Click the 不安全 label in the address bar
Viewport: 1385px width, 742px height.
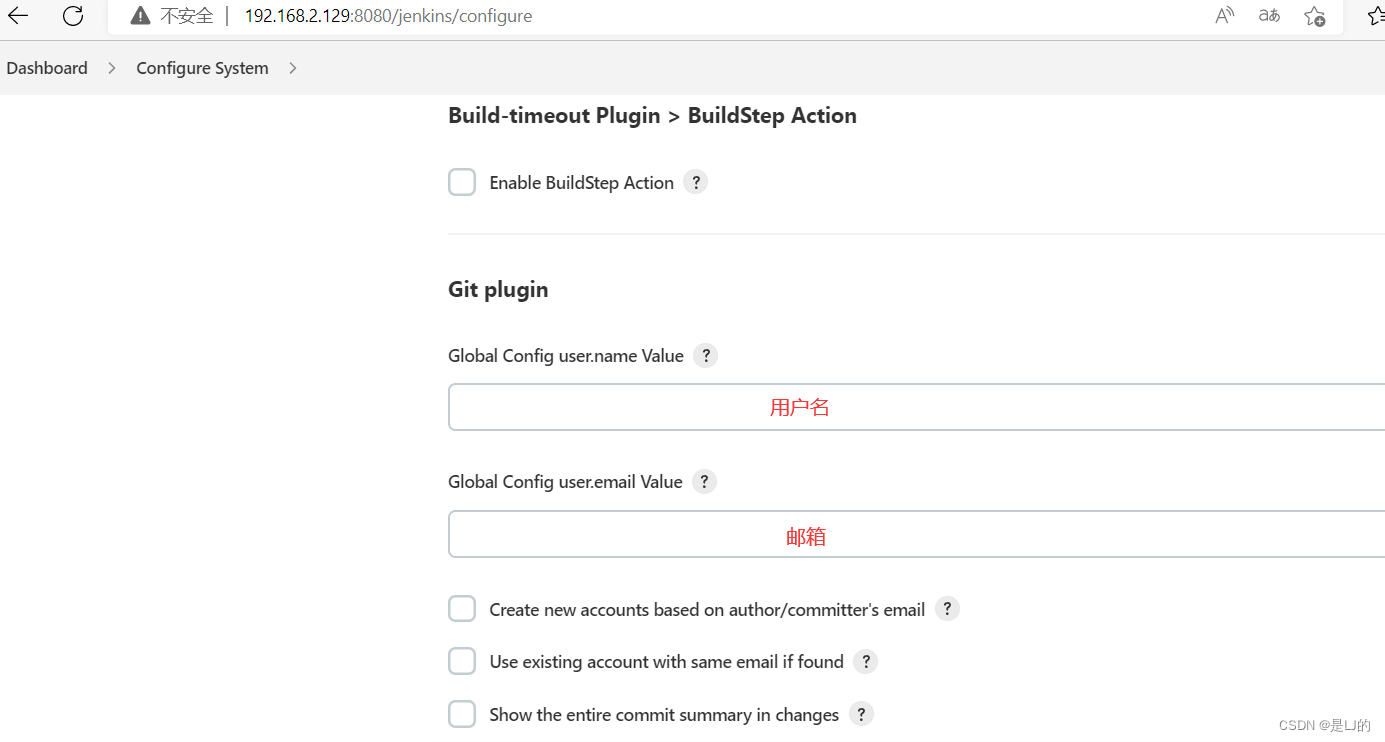coord(187,16)
